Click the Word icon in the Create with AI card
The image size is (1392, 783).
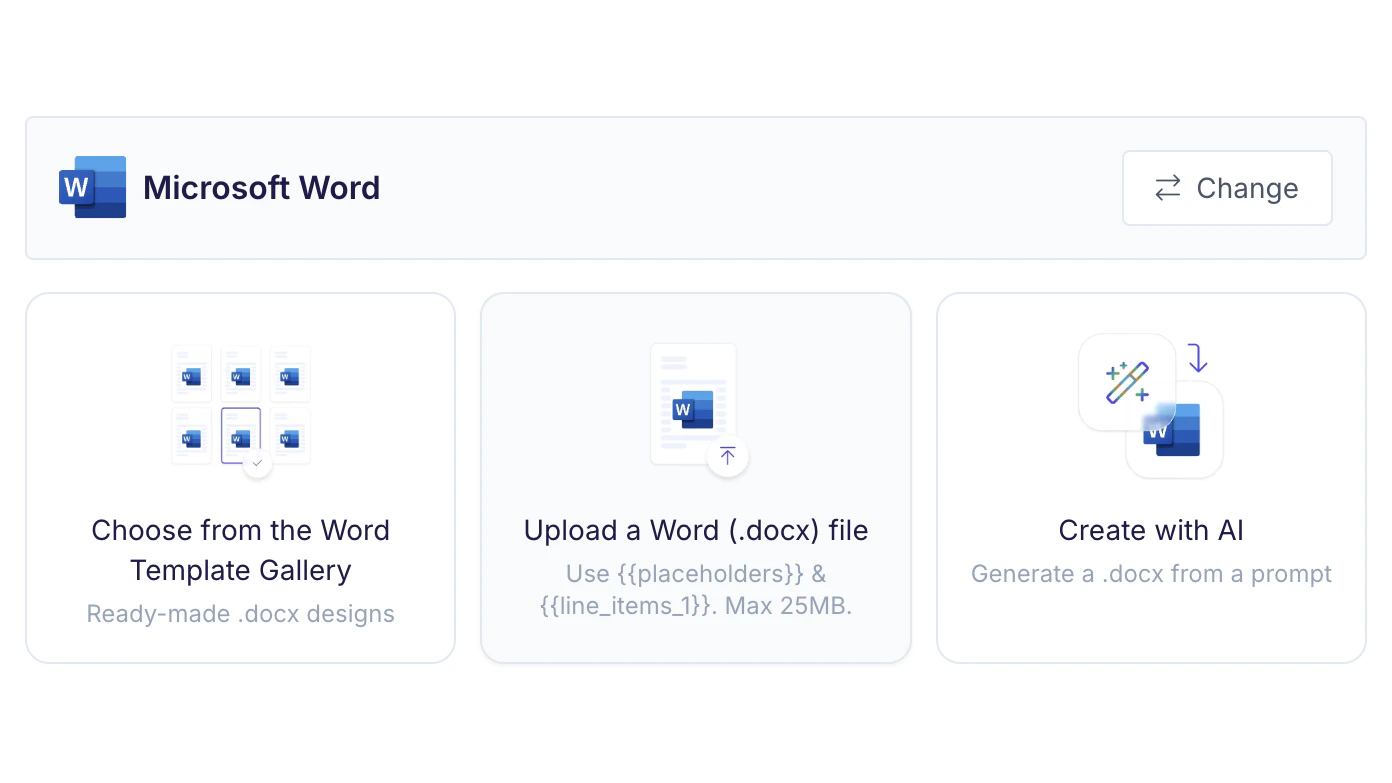1172,430
